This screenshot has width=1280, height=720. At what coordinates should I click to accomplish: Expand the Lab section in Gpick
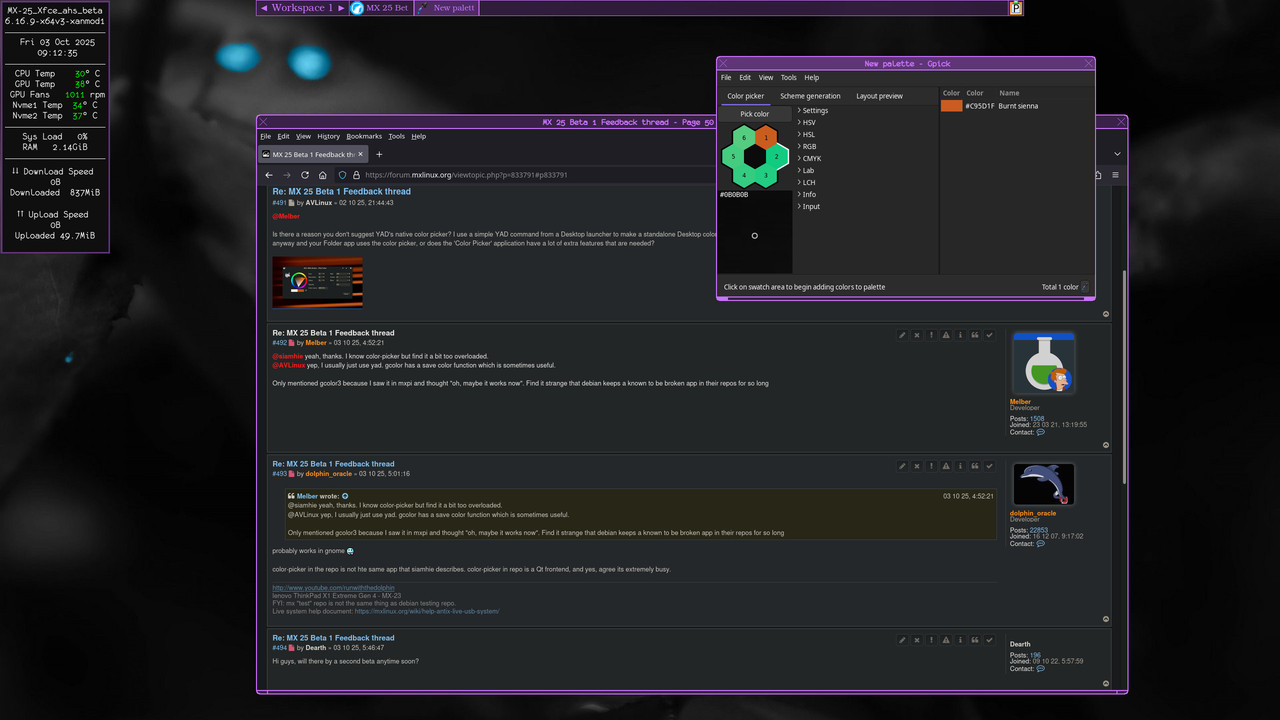coord(805,171)
